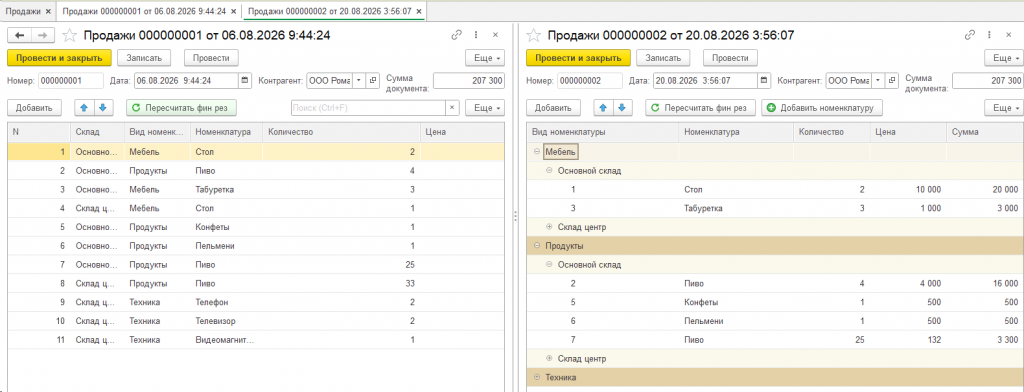Click the Сумма column header in document 000000002
The image size is (1024, 392).
[x=985, y=132]
